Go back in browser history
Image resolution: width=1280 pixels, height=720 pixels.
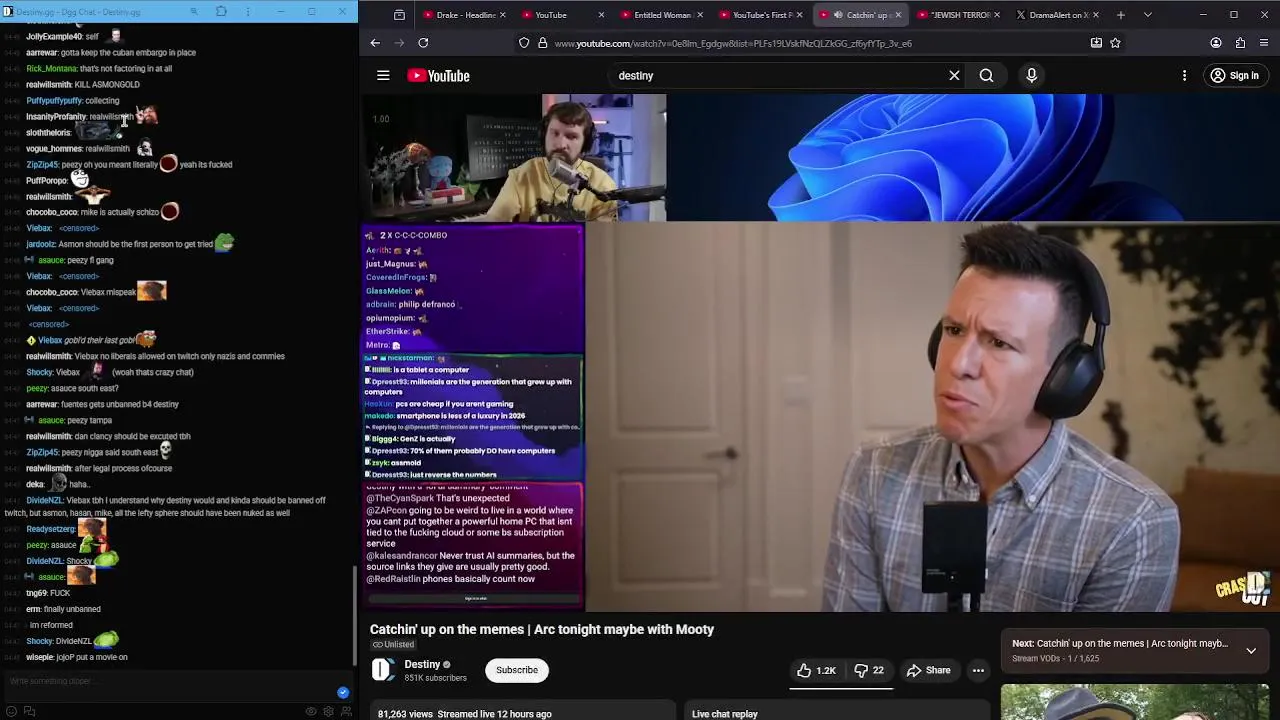click(x=375, y=43)
